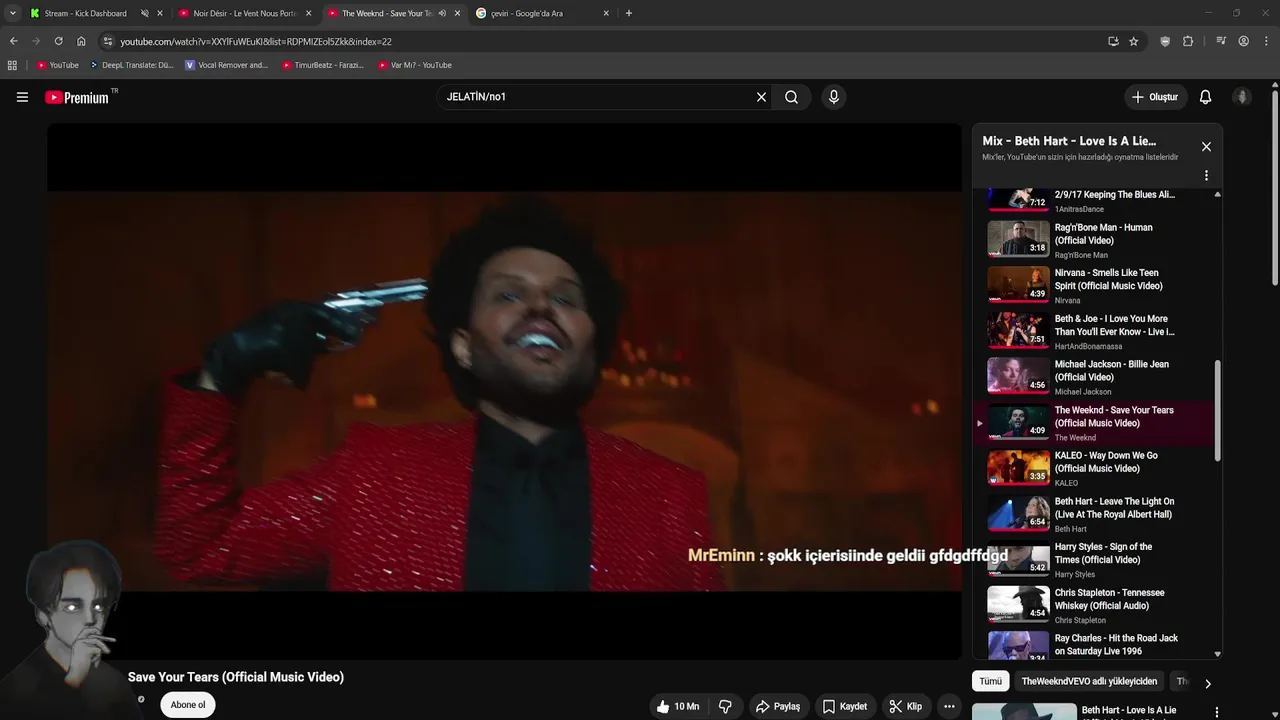Open TimurBeatz bookmark

coord(323,65)
